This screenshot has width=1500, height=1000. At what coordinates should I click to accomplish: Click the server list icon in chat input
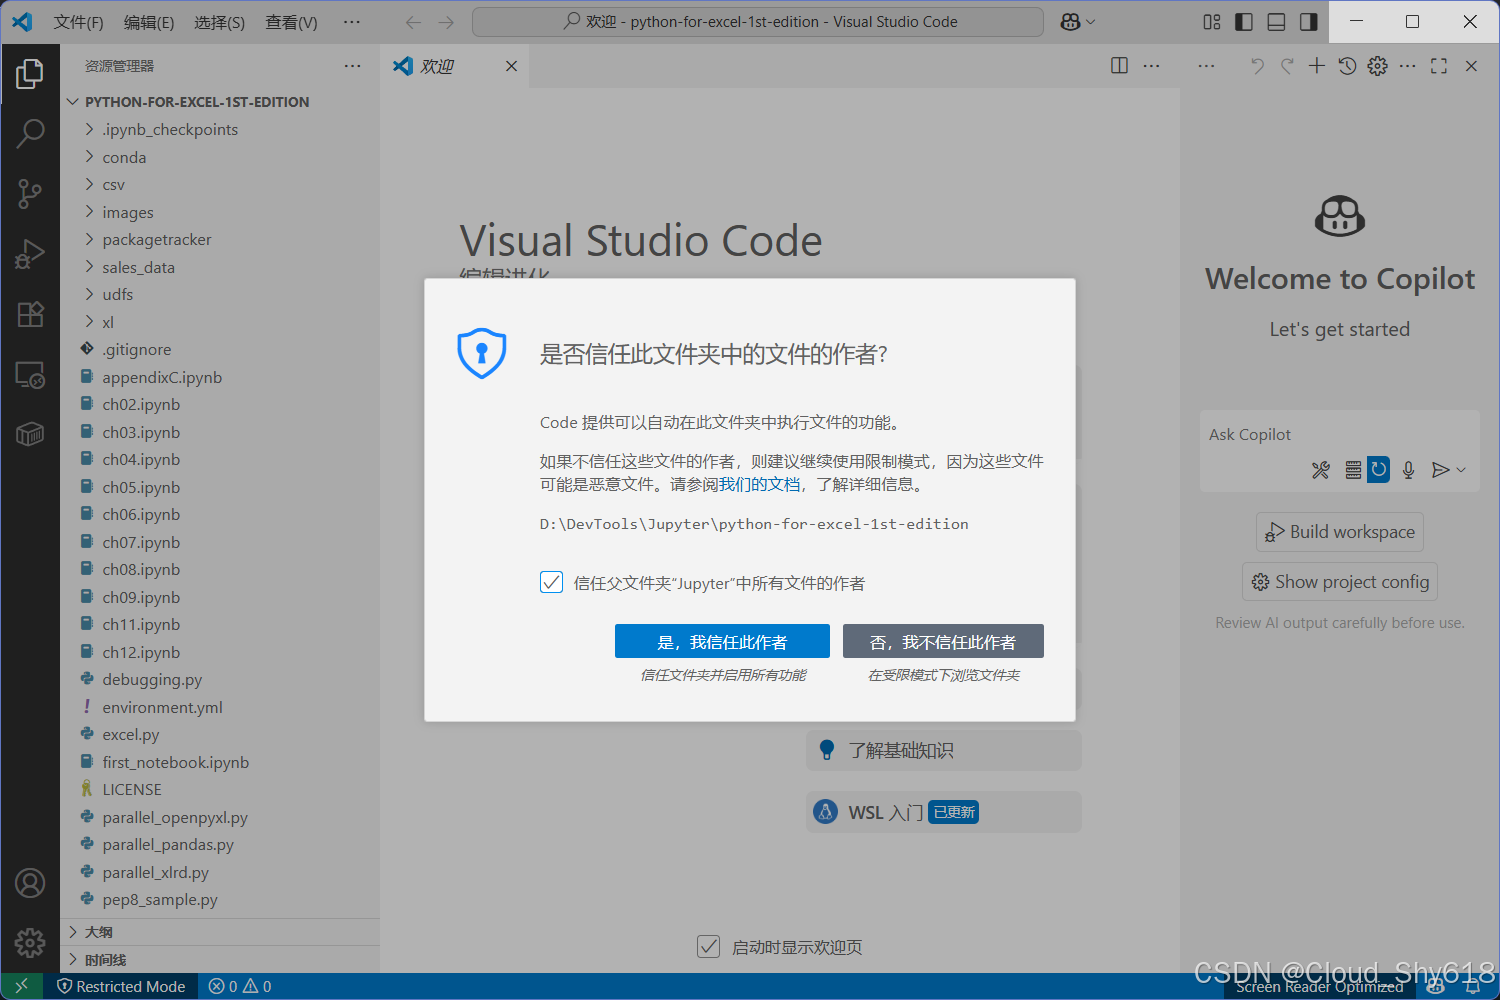(x=1353, y=469)
